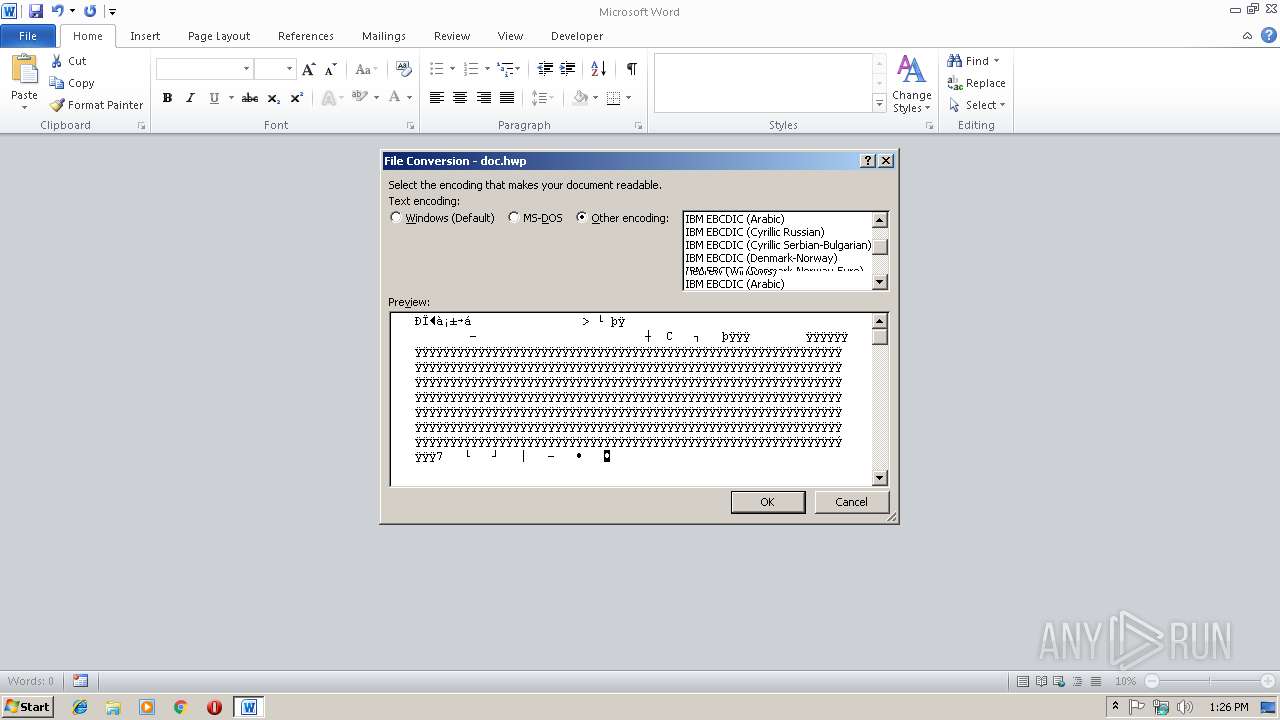Switch to the Developer tab
This screenshot has height=720, width=1280.
tap(577, 36)
